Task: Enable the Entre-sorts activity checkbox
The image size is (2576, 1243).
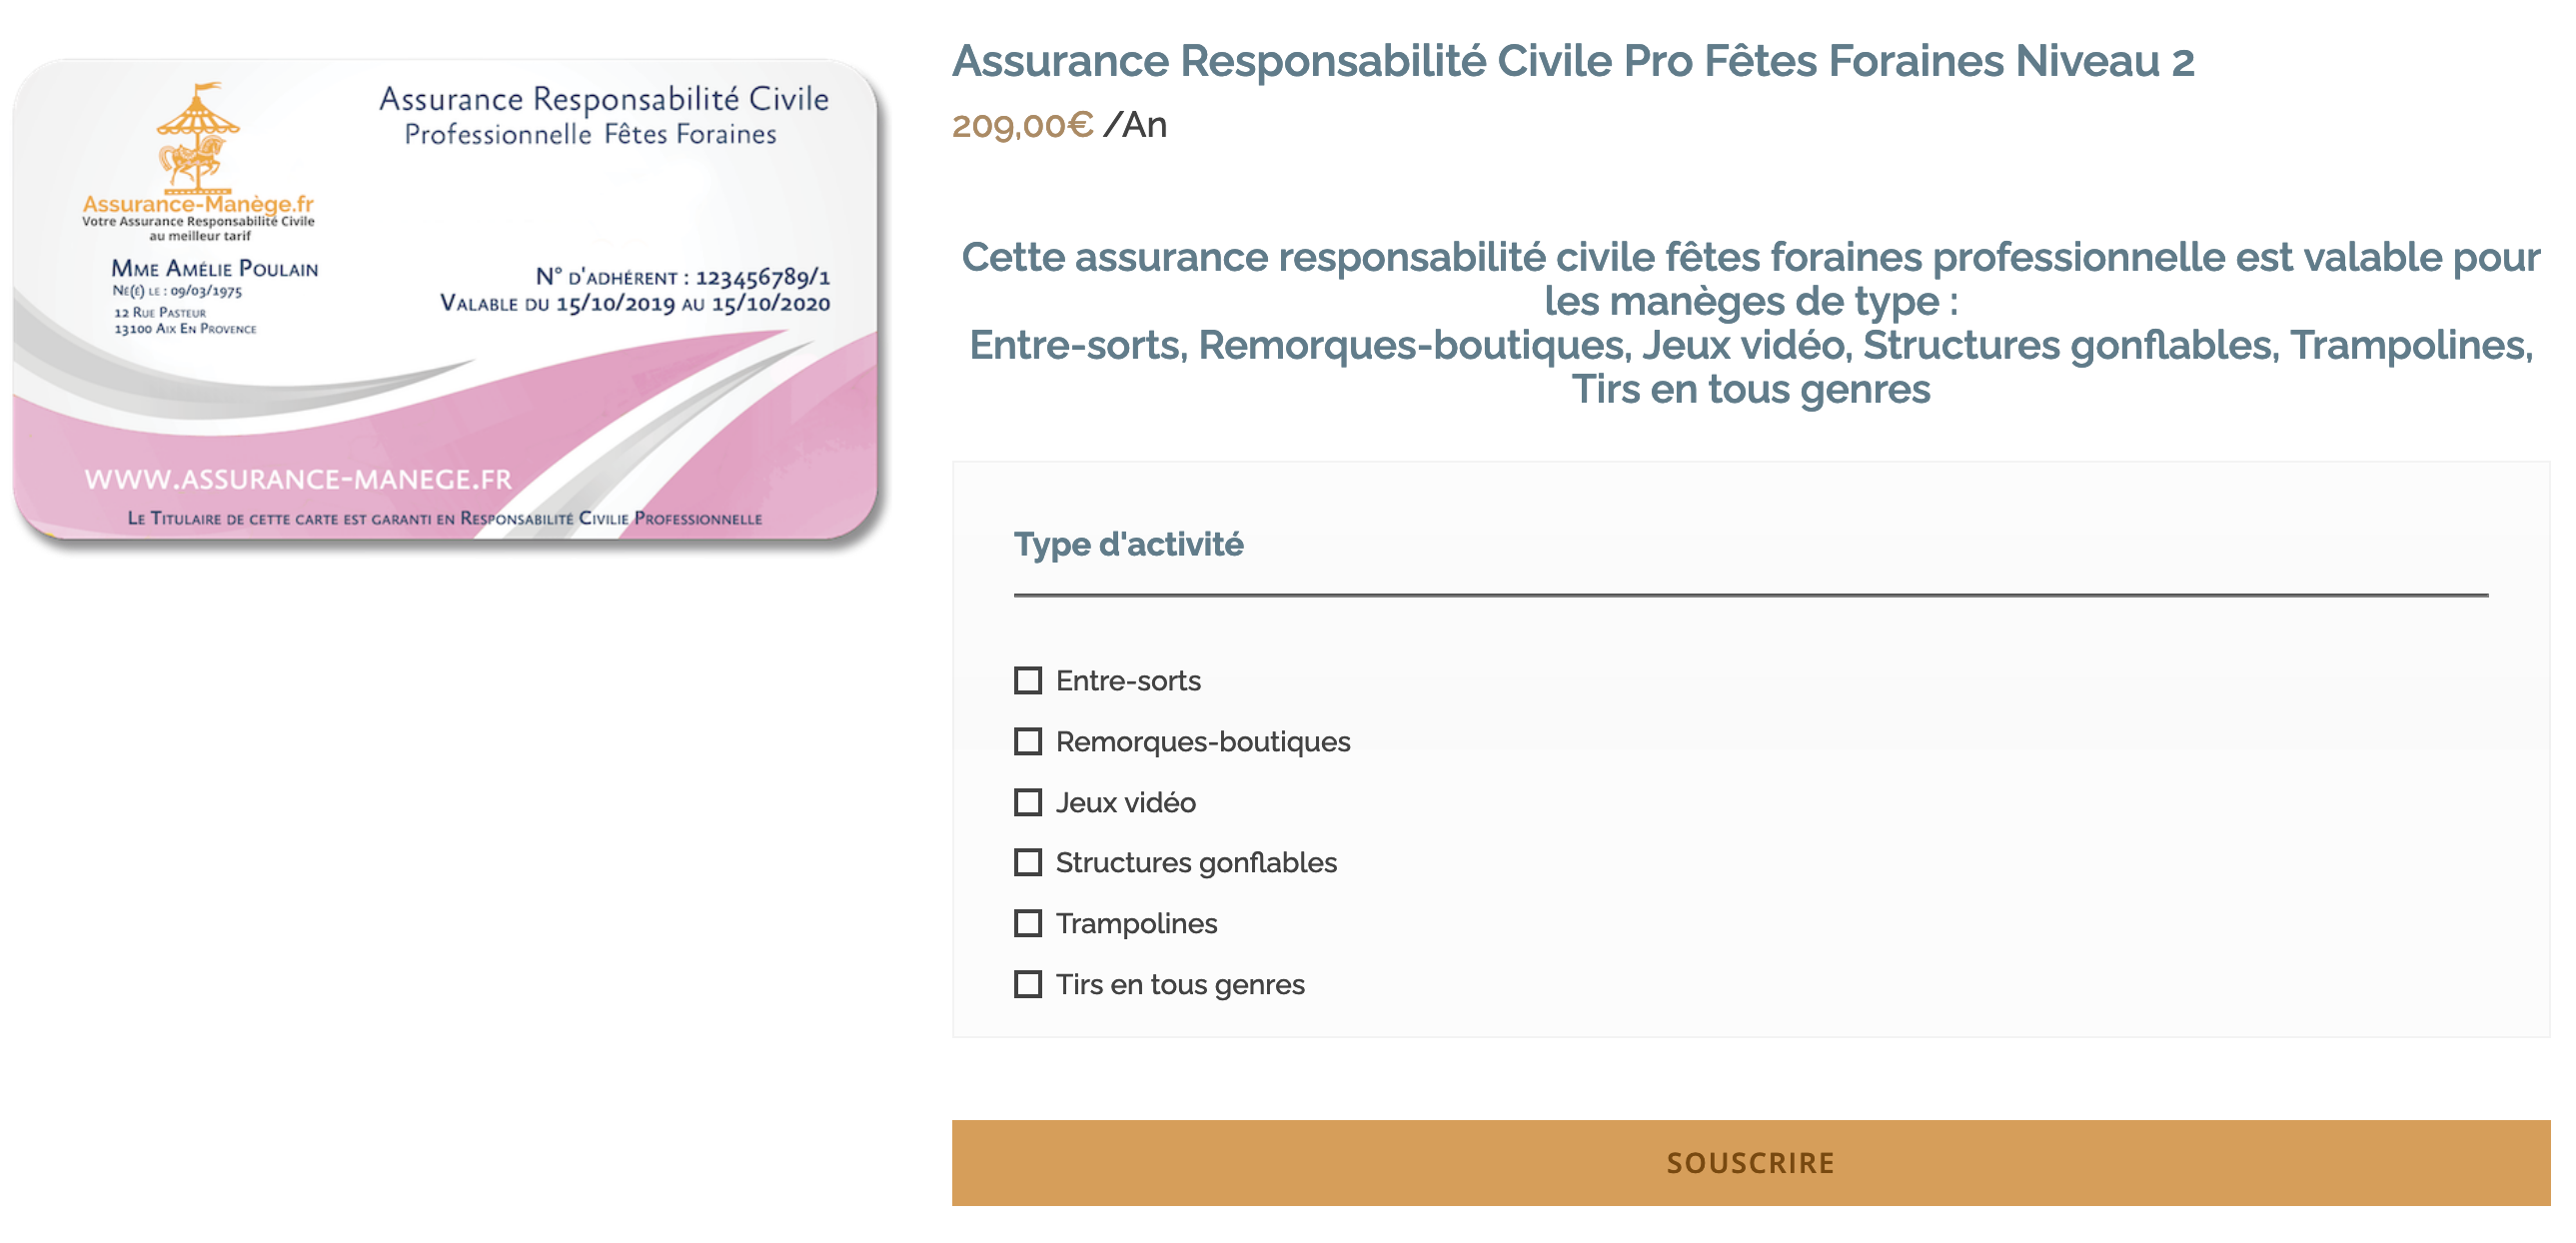Action: (x=1029, y=681)
